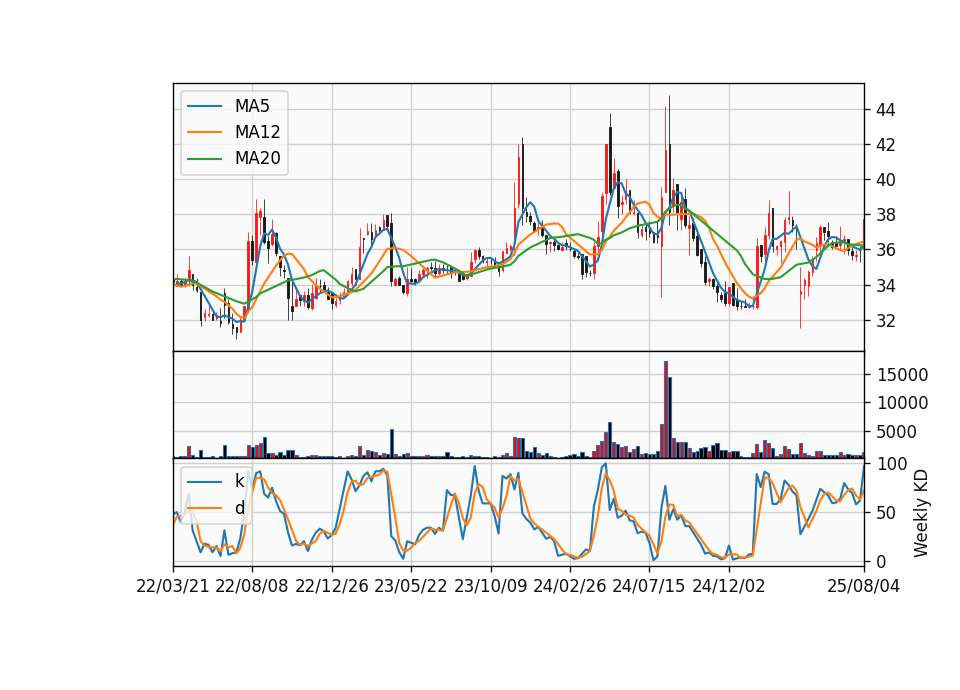This screenshot has width=960, height=690.
Task: Click the 22/08/08 date tick label
Action: 252,586
